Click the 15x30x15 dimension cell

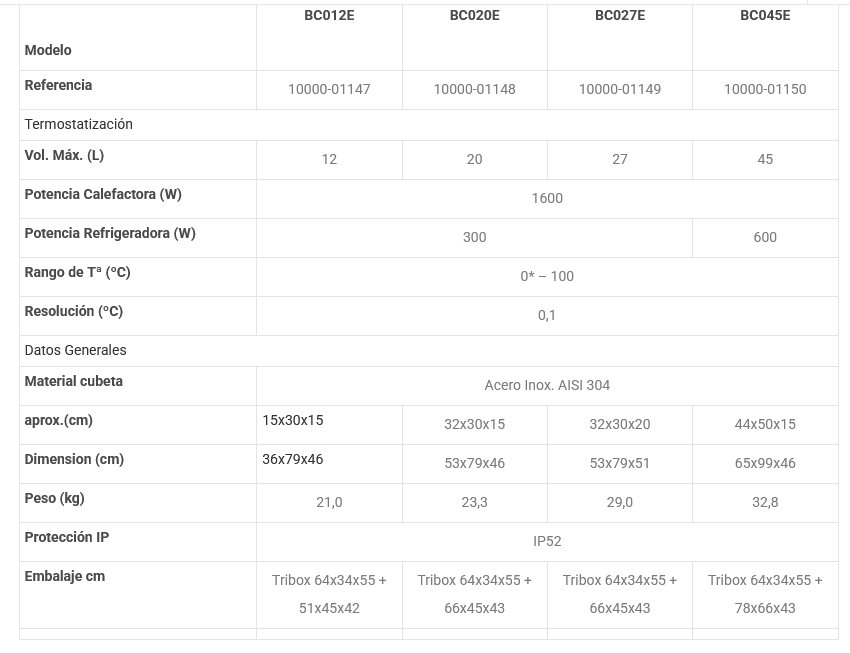click(293, 421)
